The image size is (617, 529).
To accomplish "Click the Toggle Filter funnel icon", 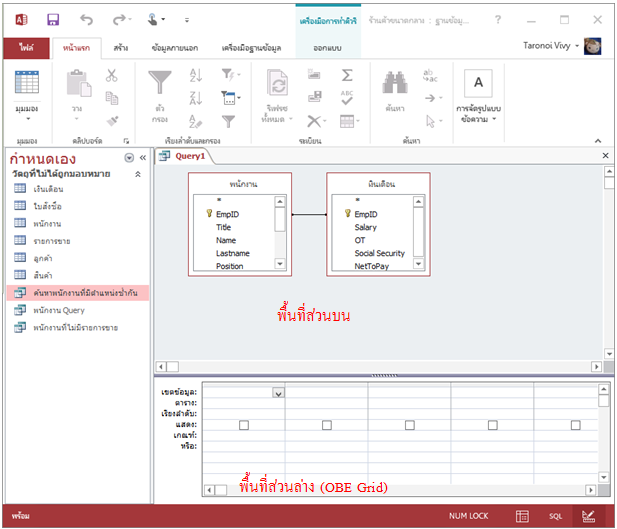I will pos(228,121).
